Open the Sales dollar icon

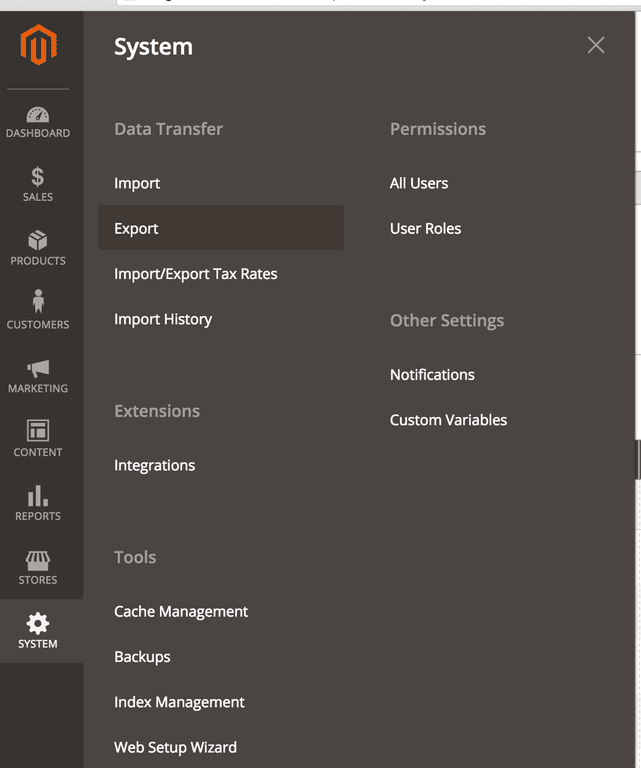[x=38, y=178]
